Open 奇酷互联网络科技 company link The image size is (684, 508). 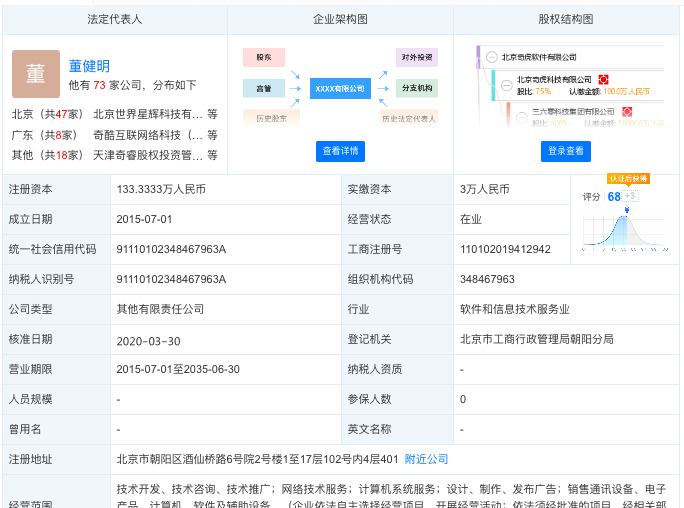(x=147, y=135)
